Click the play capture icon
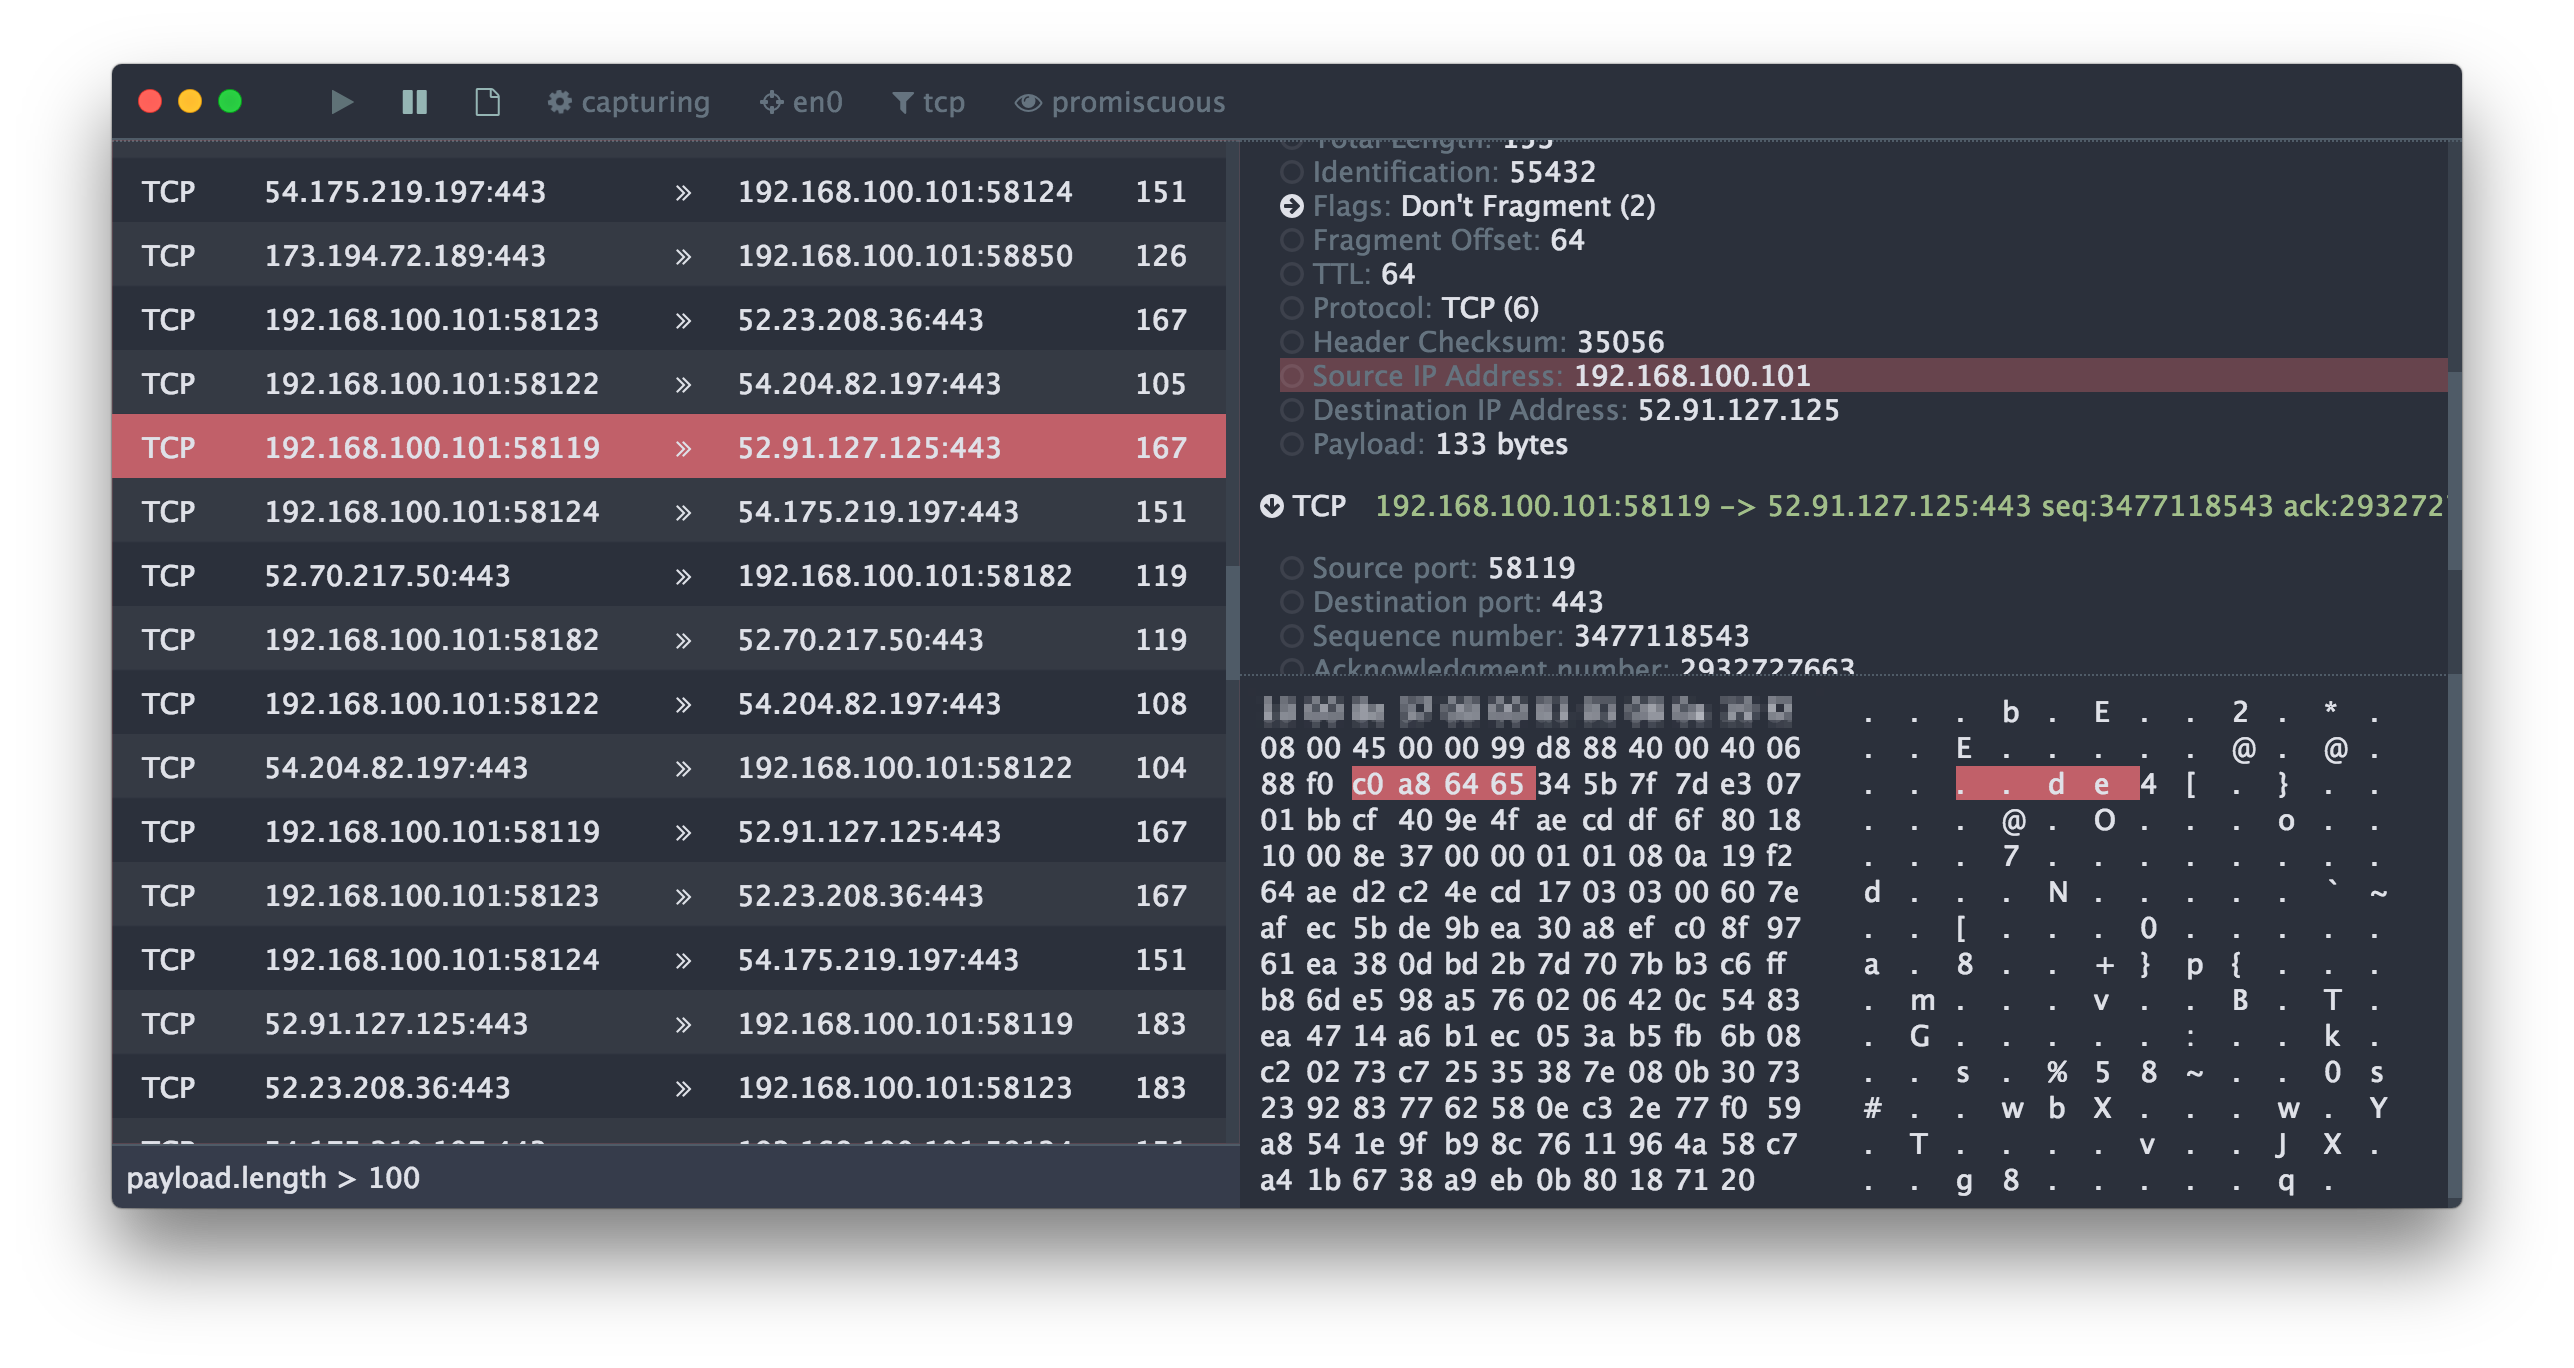This screenshot has width=2574, height=1368. (x=341, y=102)
